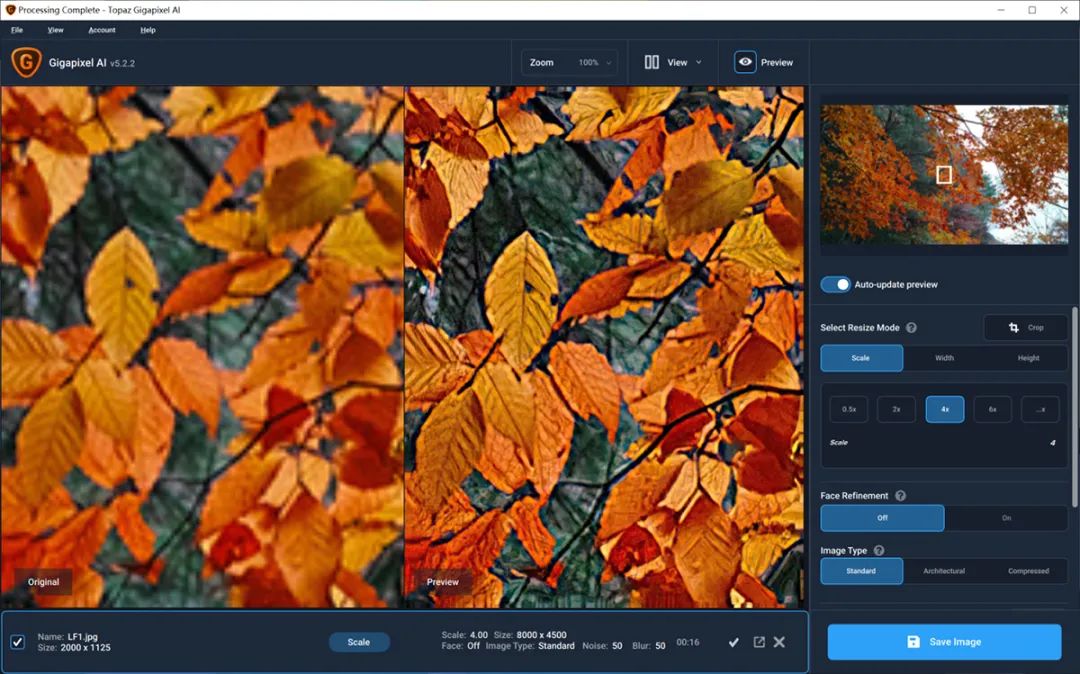Image resolution: width=1080 pixels, height=674 pixels.
Task: Open the File menu
Action: point(17,30)
